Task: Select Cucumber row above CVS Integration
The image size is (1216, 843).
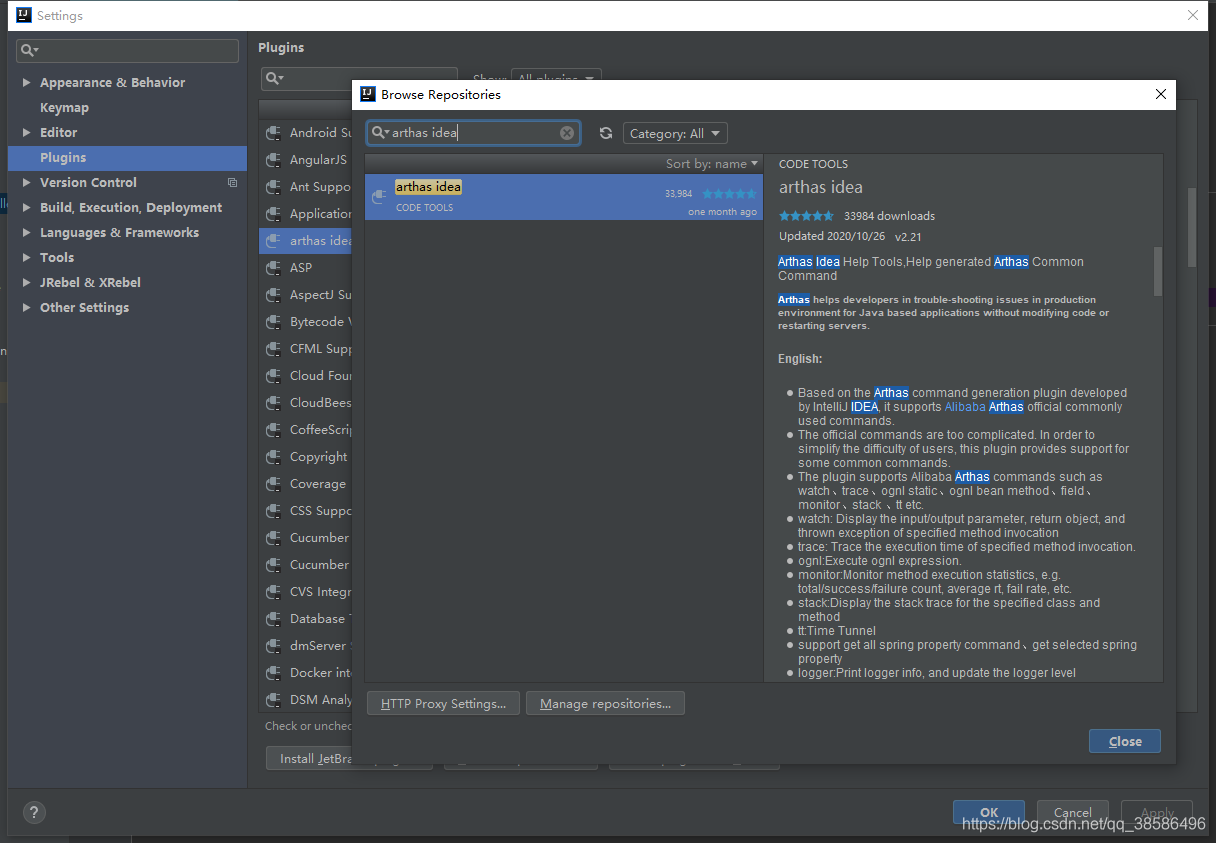Action: click(306, 565)
